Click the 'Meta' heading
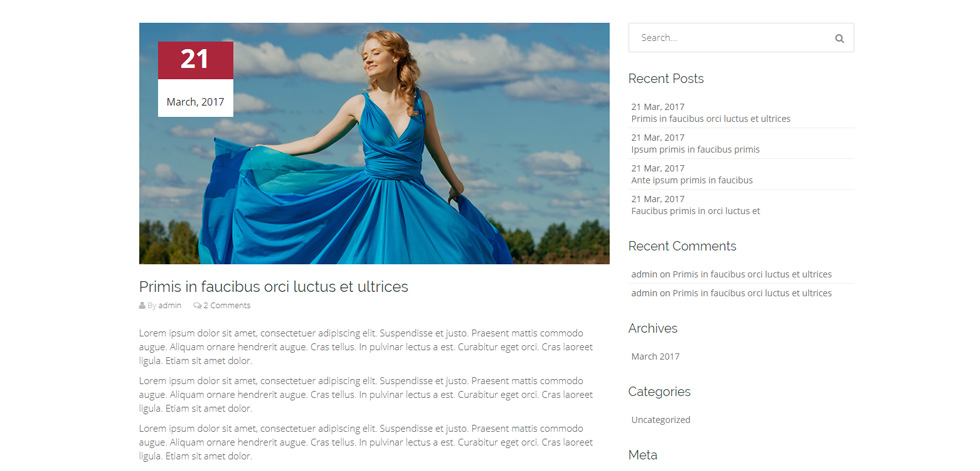Screen dimensions: 980x471 pos(642,455)
